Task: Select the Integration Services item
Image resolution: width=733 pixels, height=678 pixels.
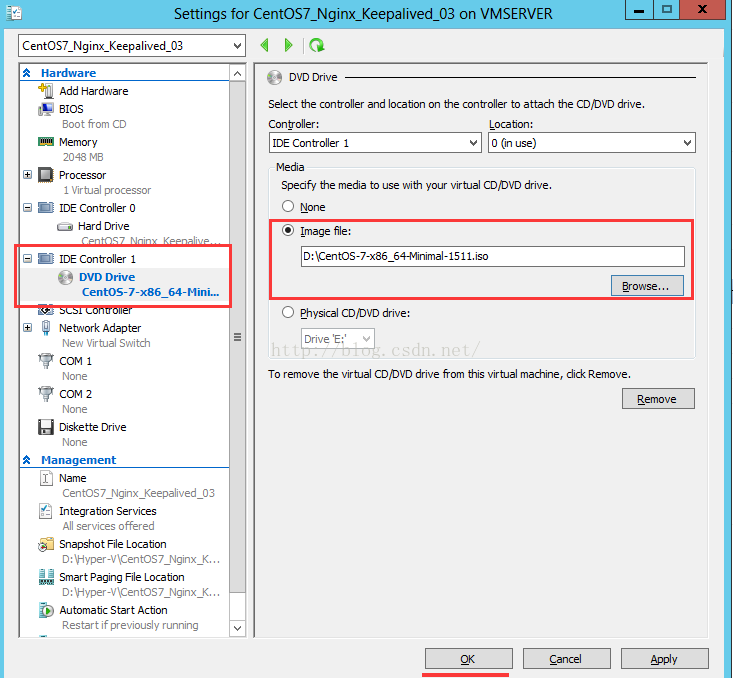Action: [x=108, y=511]
